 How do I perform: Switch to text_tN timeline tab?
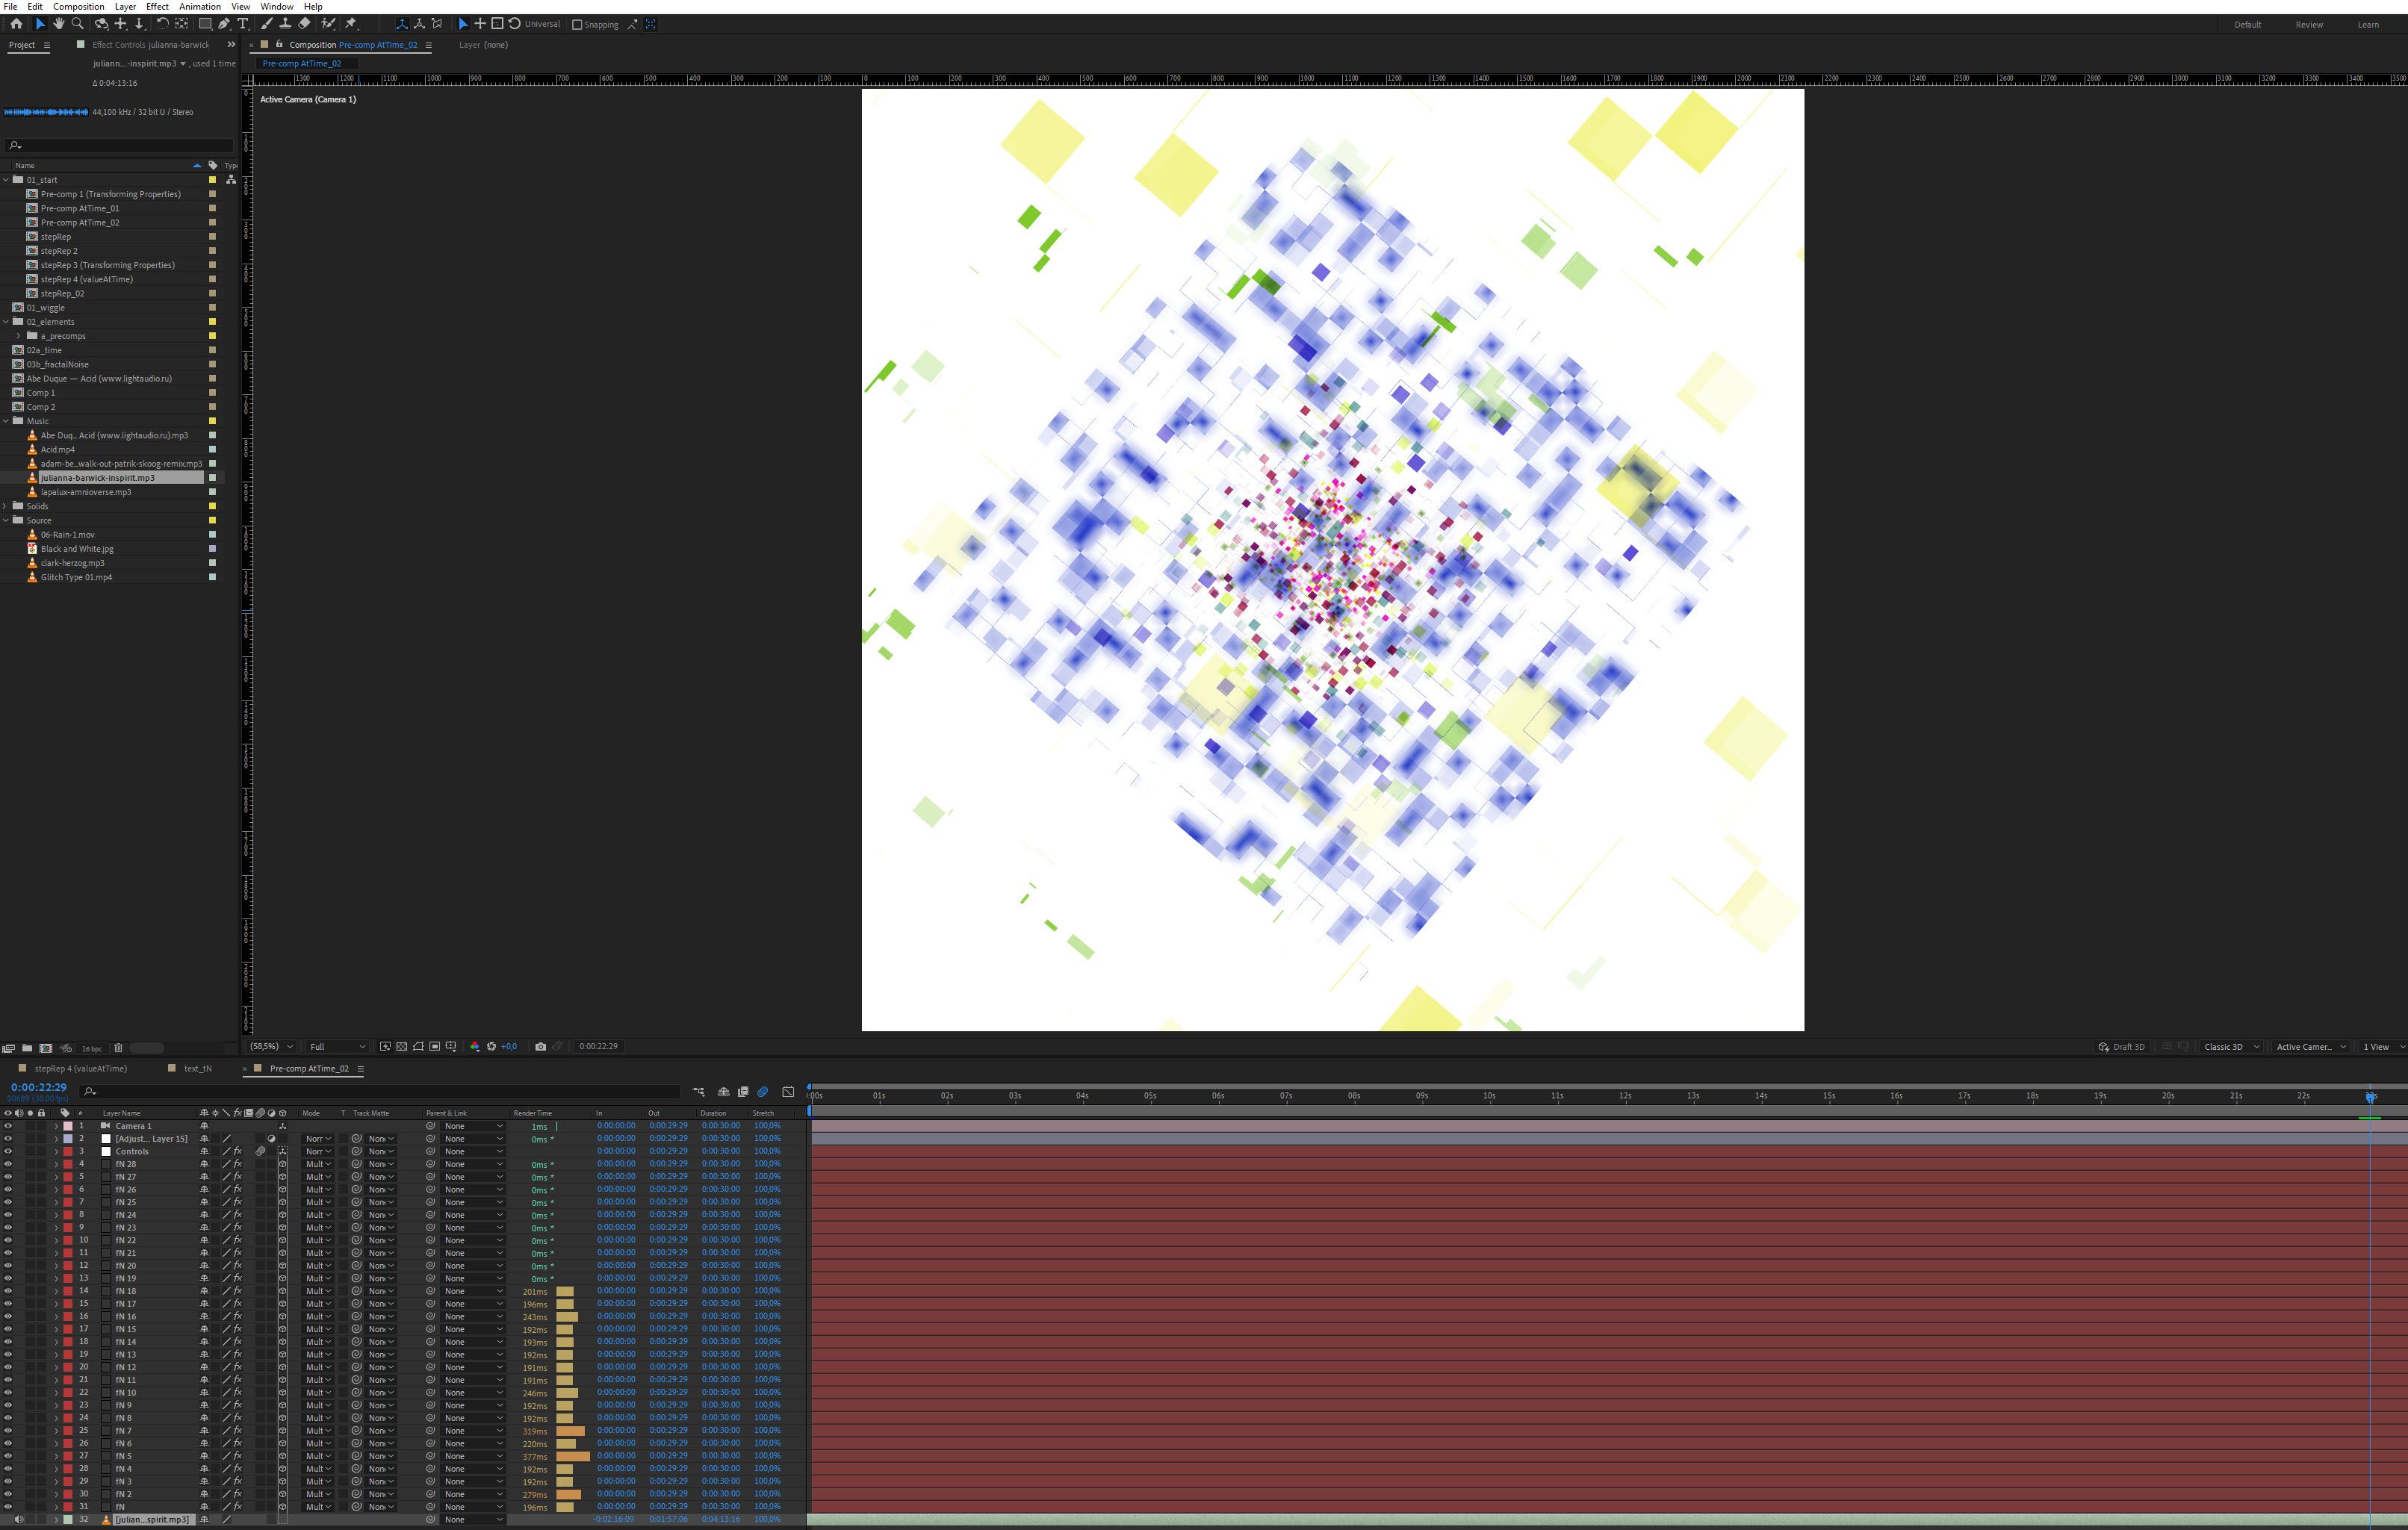[x=197, y=1068]
